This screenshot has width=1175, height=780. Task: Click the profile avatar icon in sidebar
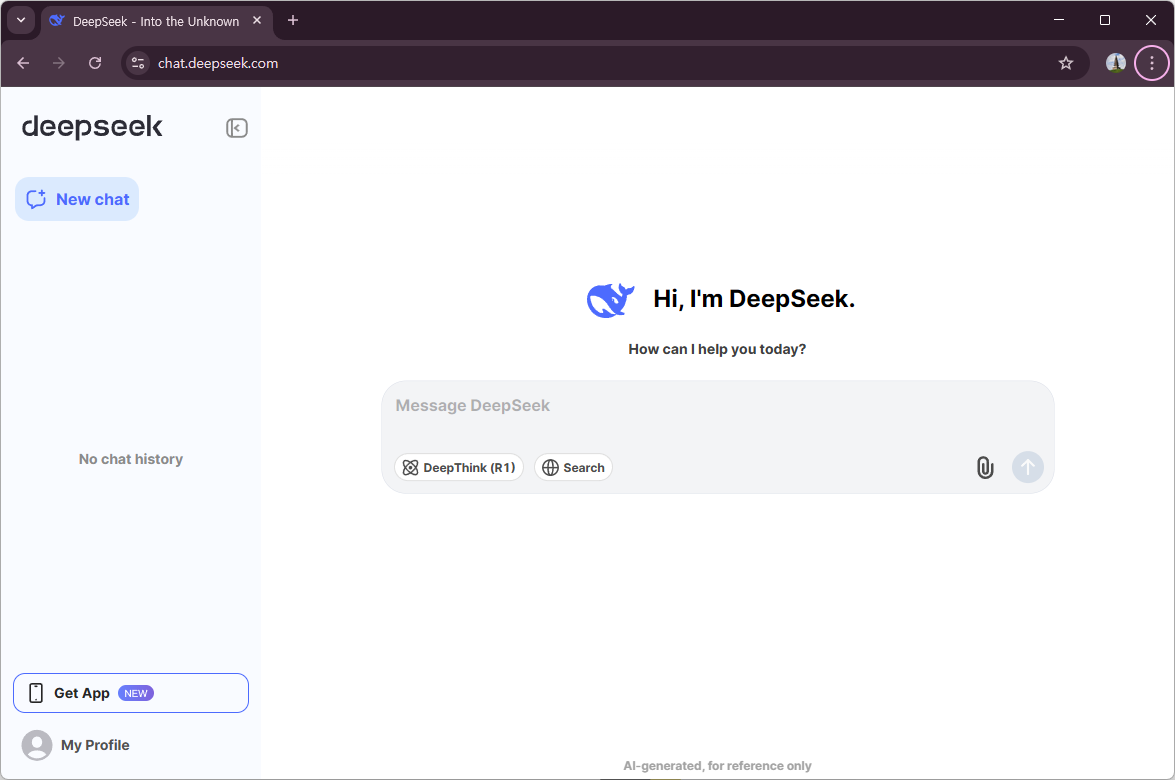[37, 746]
